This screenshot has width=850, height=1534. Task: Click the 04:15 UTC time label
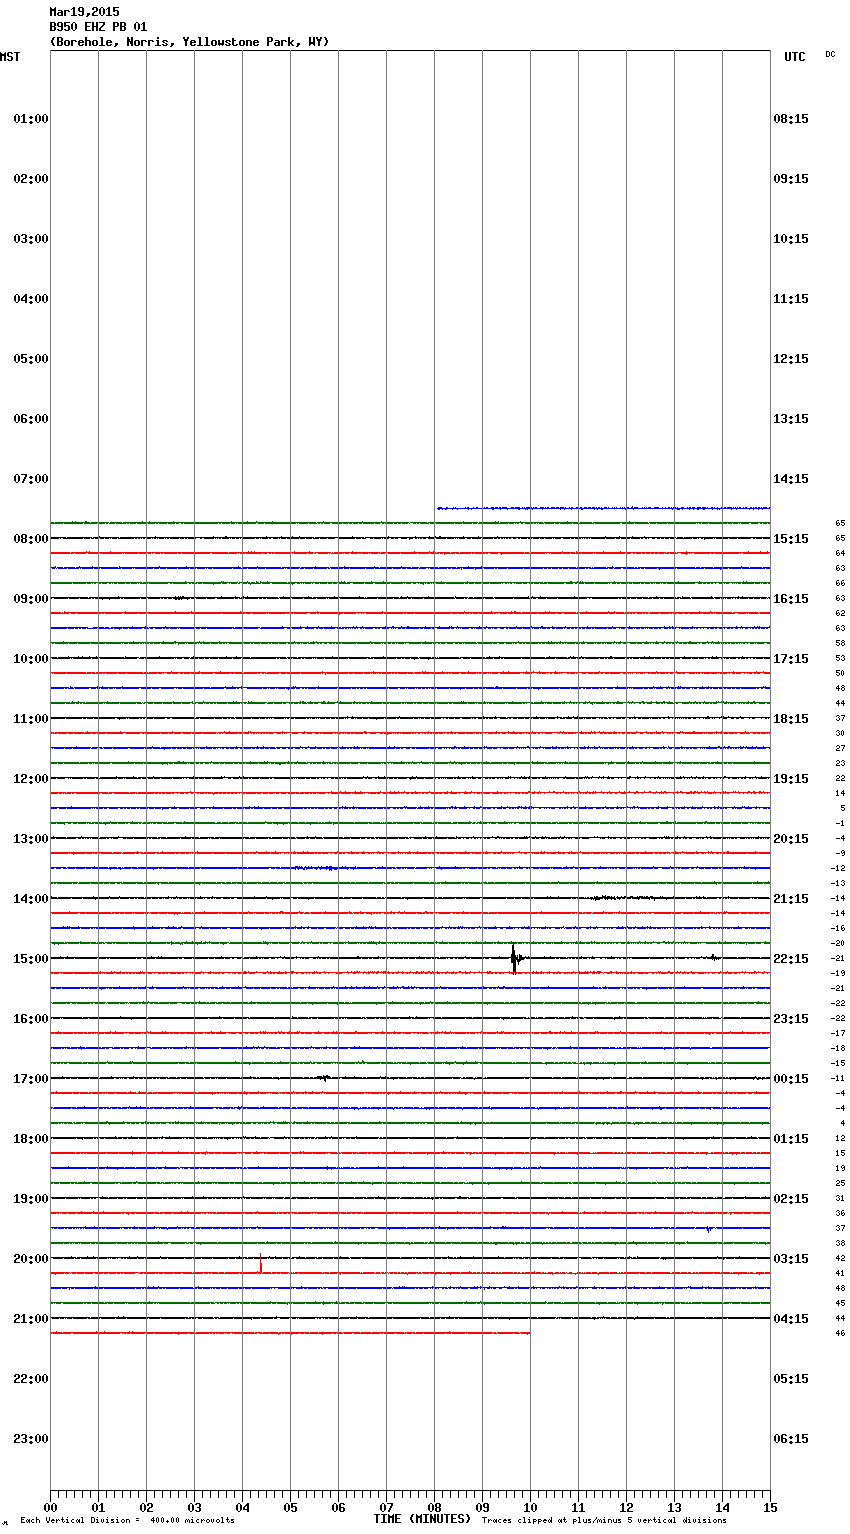pyautogui.click(x=791, y=1319)
